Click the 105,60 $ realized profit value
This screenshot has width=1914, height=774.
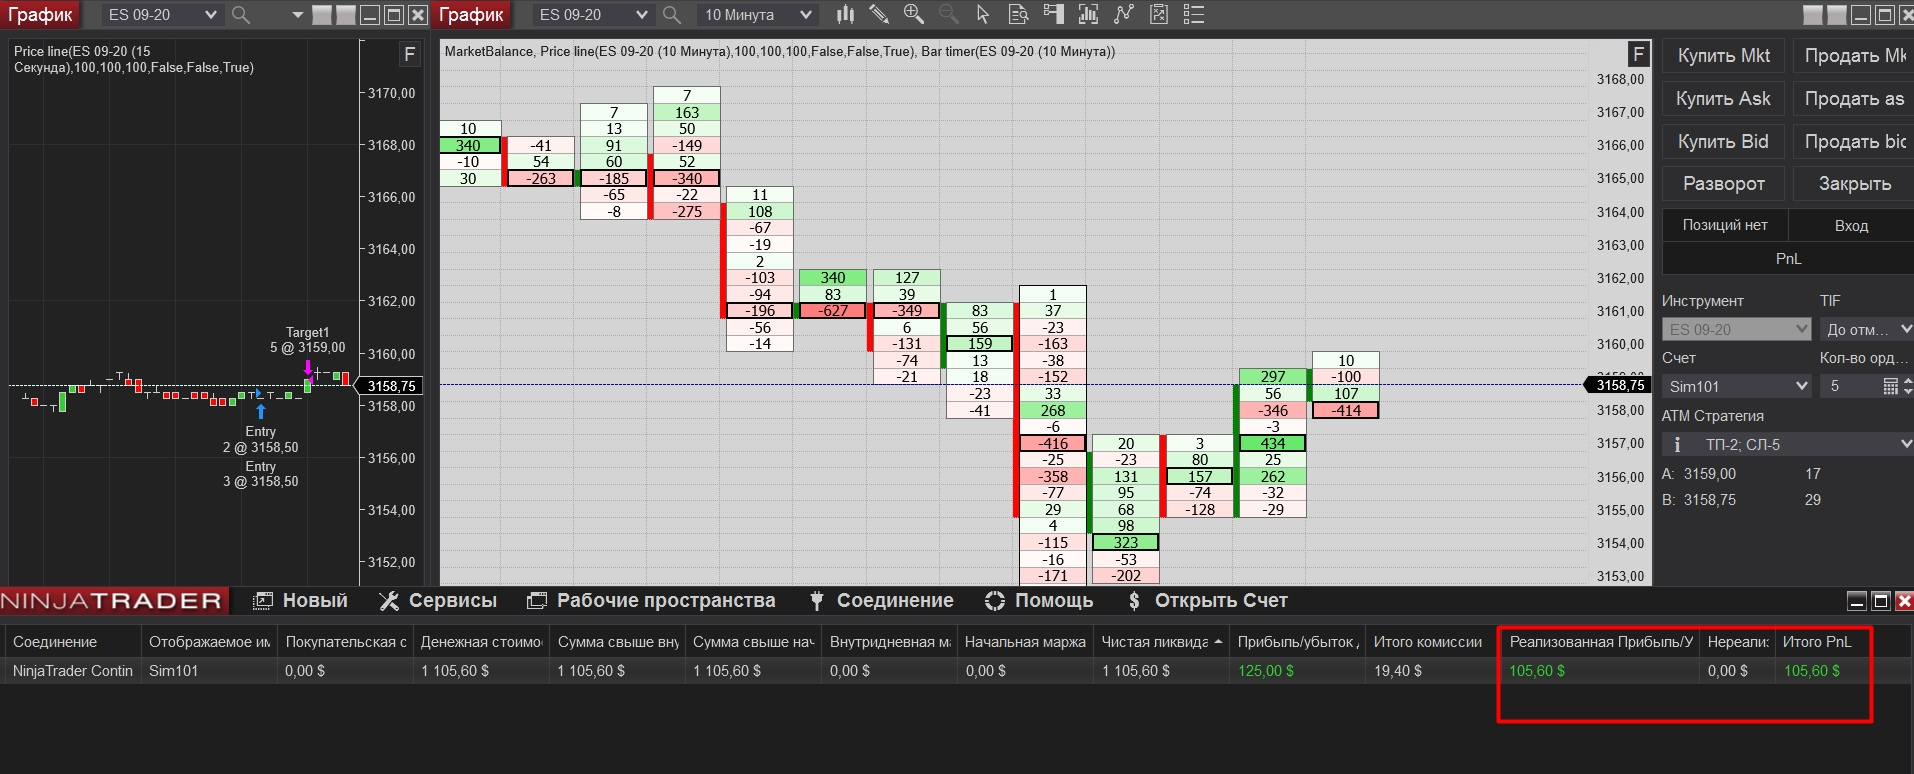tap(1538, 671)
